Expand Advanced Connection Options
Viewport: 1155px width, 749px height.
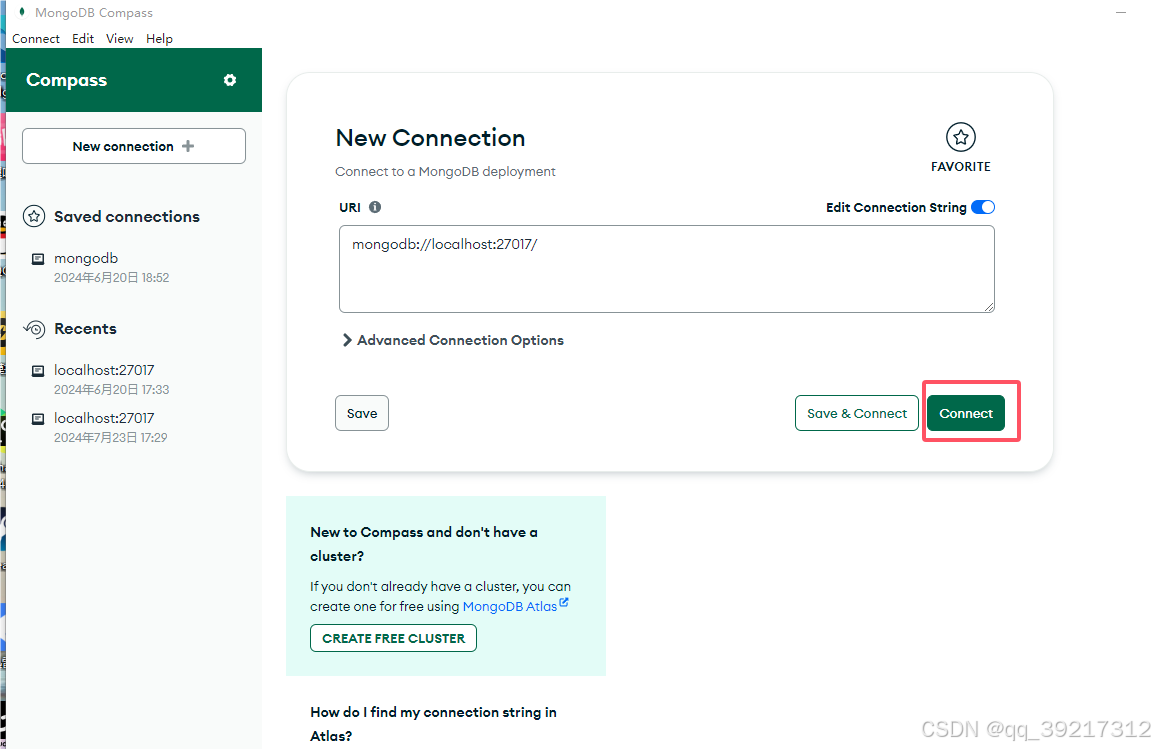coord(453,340)
